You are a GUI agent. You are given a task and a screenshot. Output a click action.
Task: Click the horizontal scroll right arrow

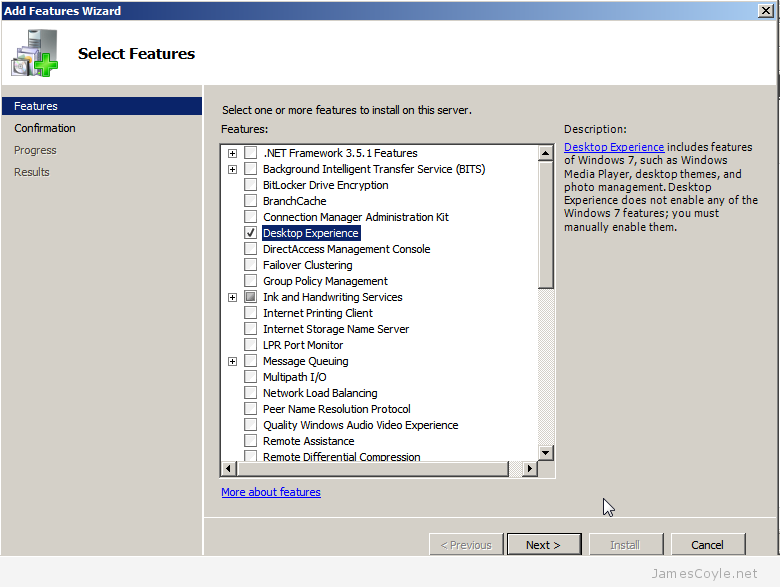pyautogui.click(x=530, y=468)
